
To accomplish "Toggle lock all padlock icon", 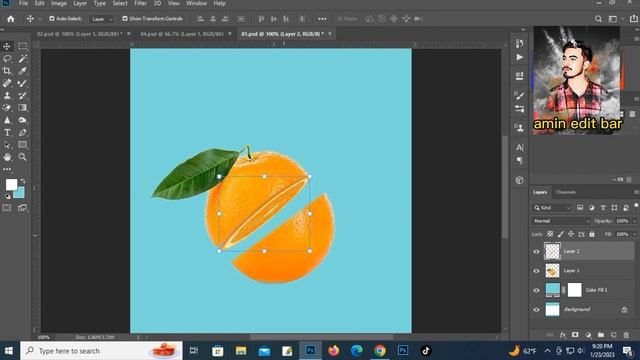I will [x=592, y=234].
